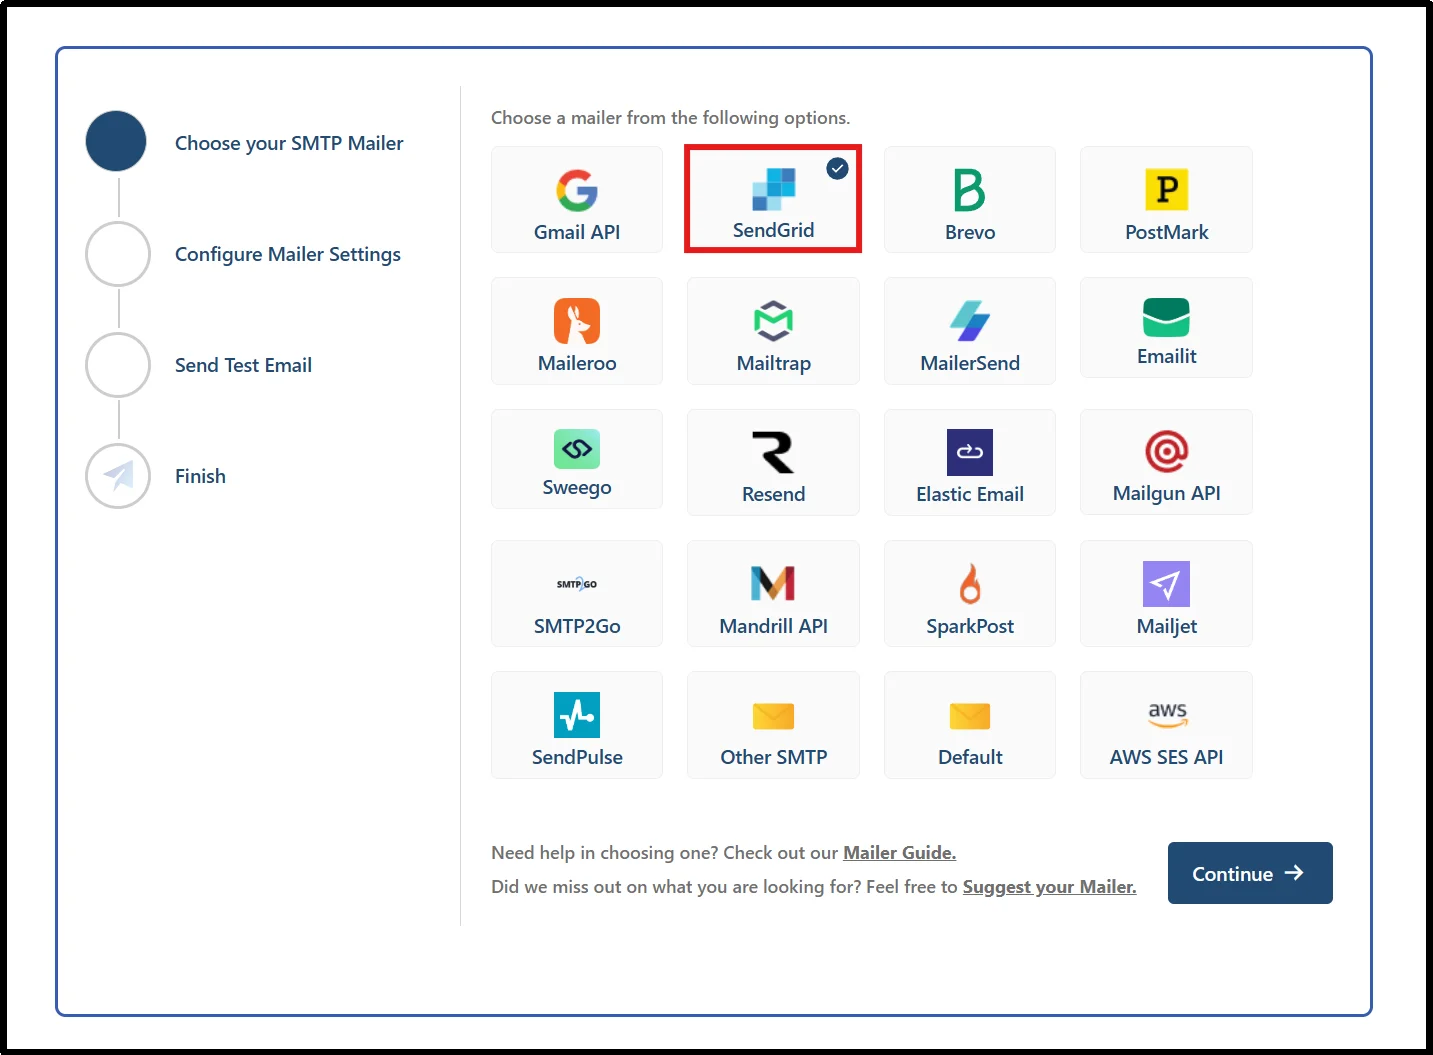This screenshot has width=1433, height=1055.
Task: Select the Default mailer envelope icon
Action: pyautogui.click(x=970, y=716)
